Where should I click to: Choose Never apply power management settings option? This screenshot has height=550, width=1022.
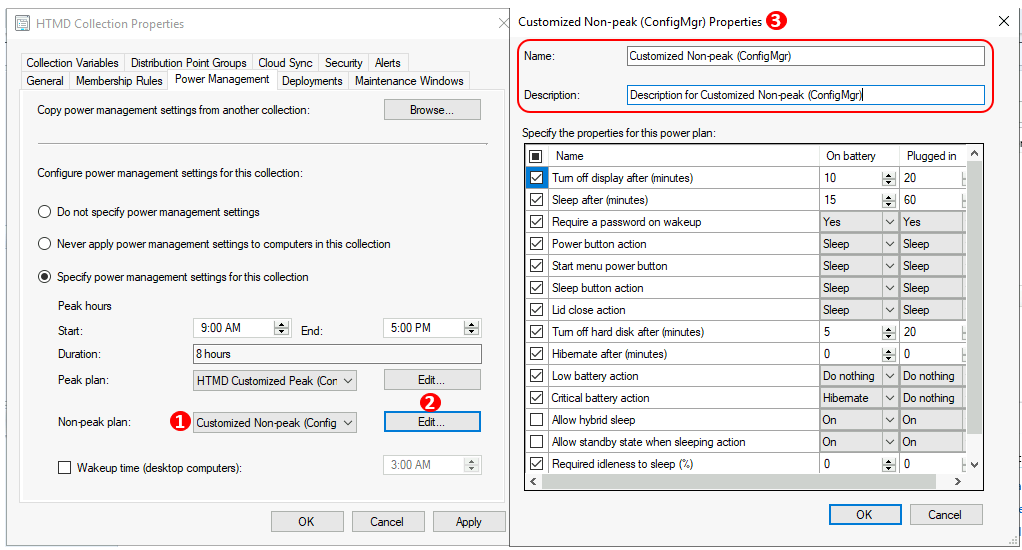[x=44, y=244]
